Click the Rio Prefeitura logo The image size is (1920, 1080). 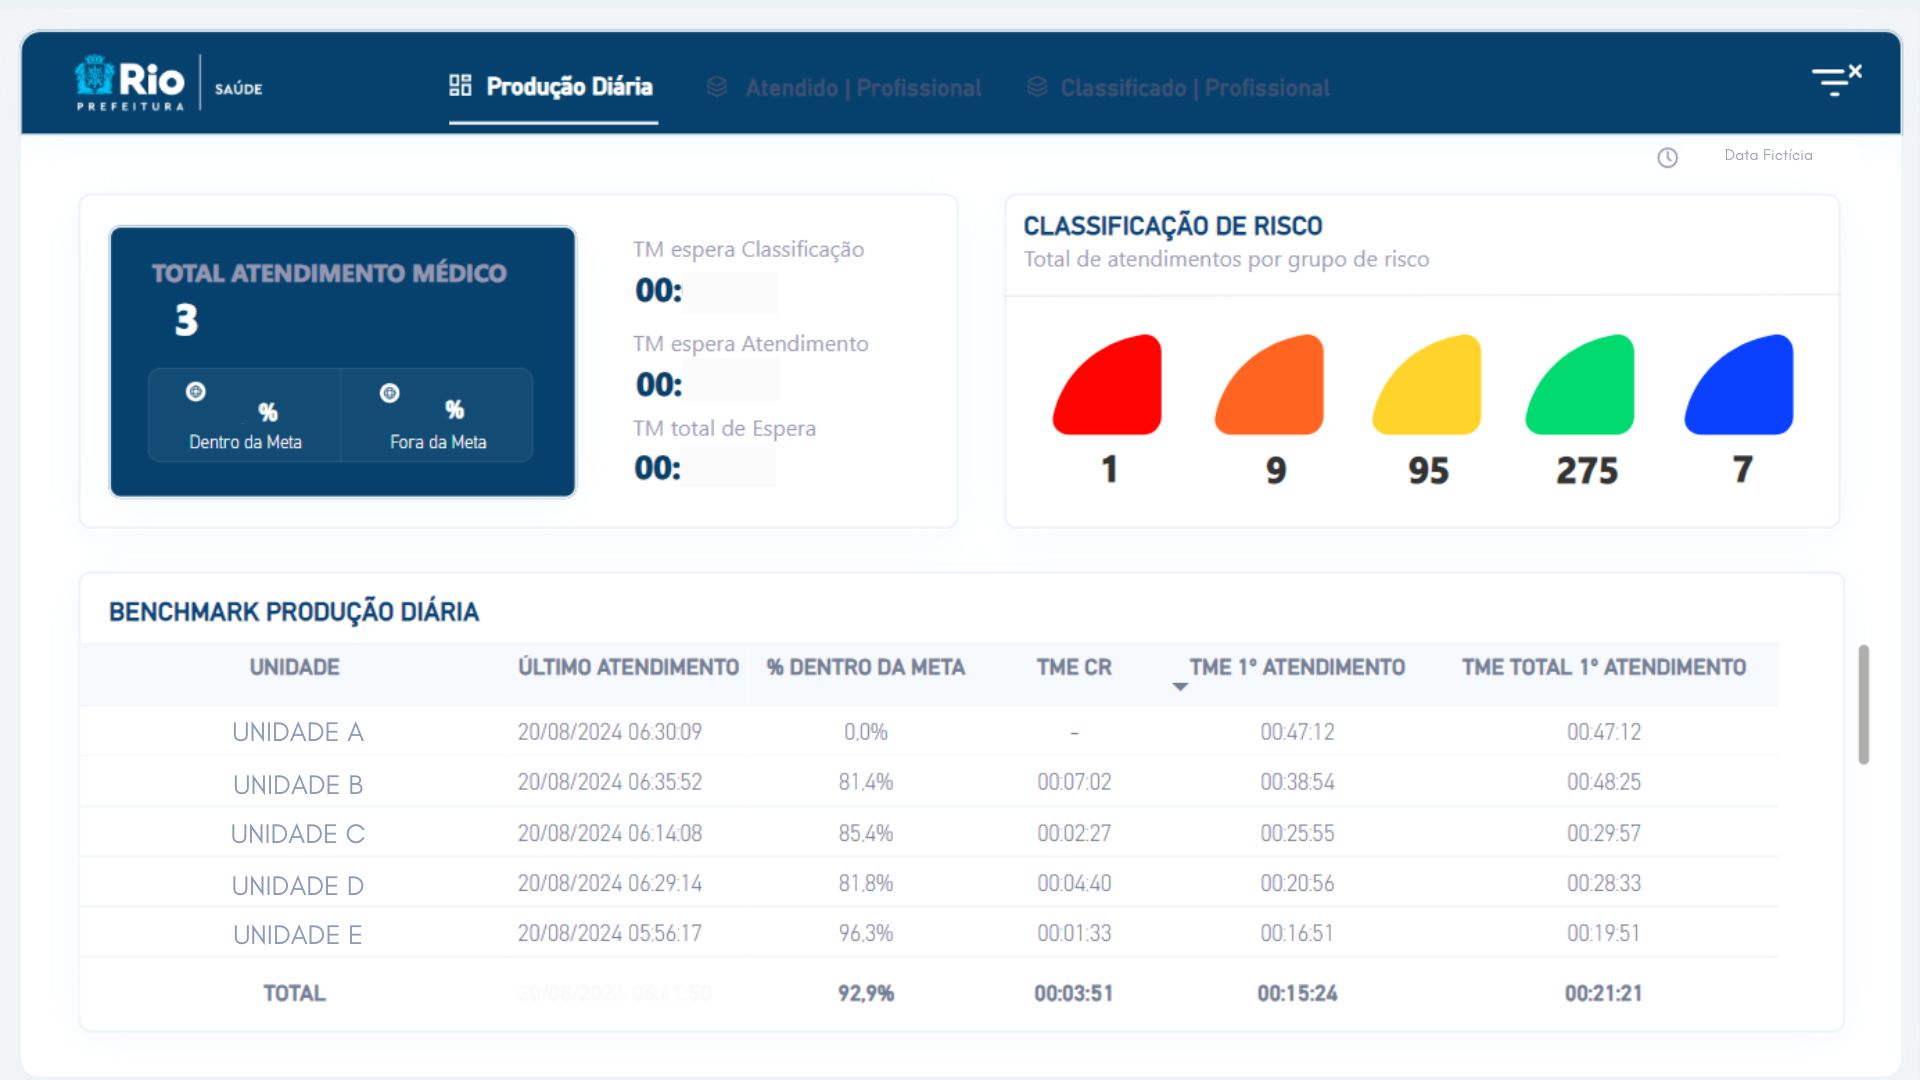point(130,83)
